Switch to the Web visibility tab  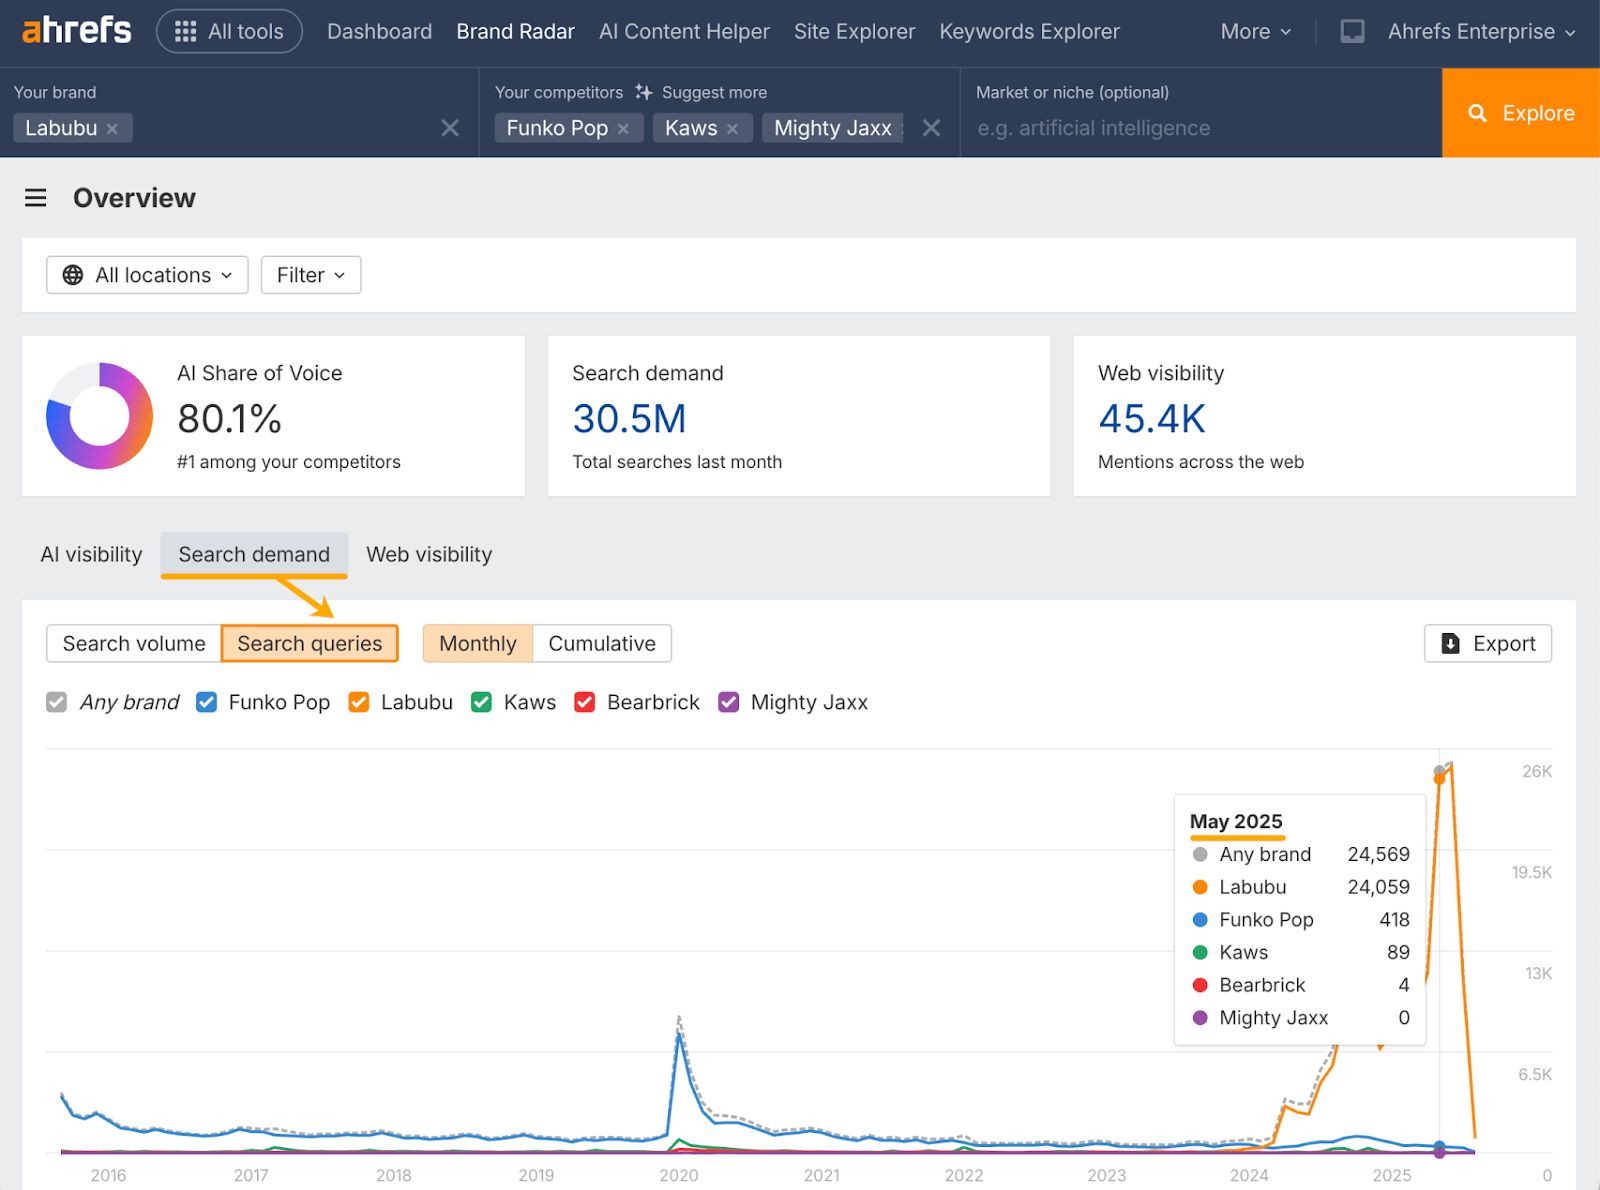click(428, 554)
